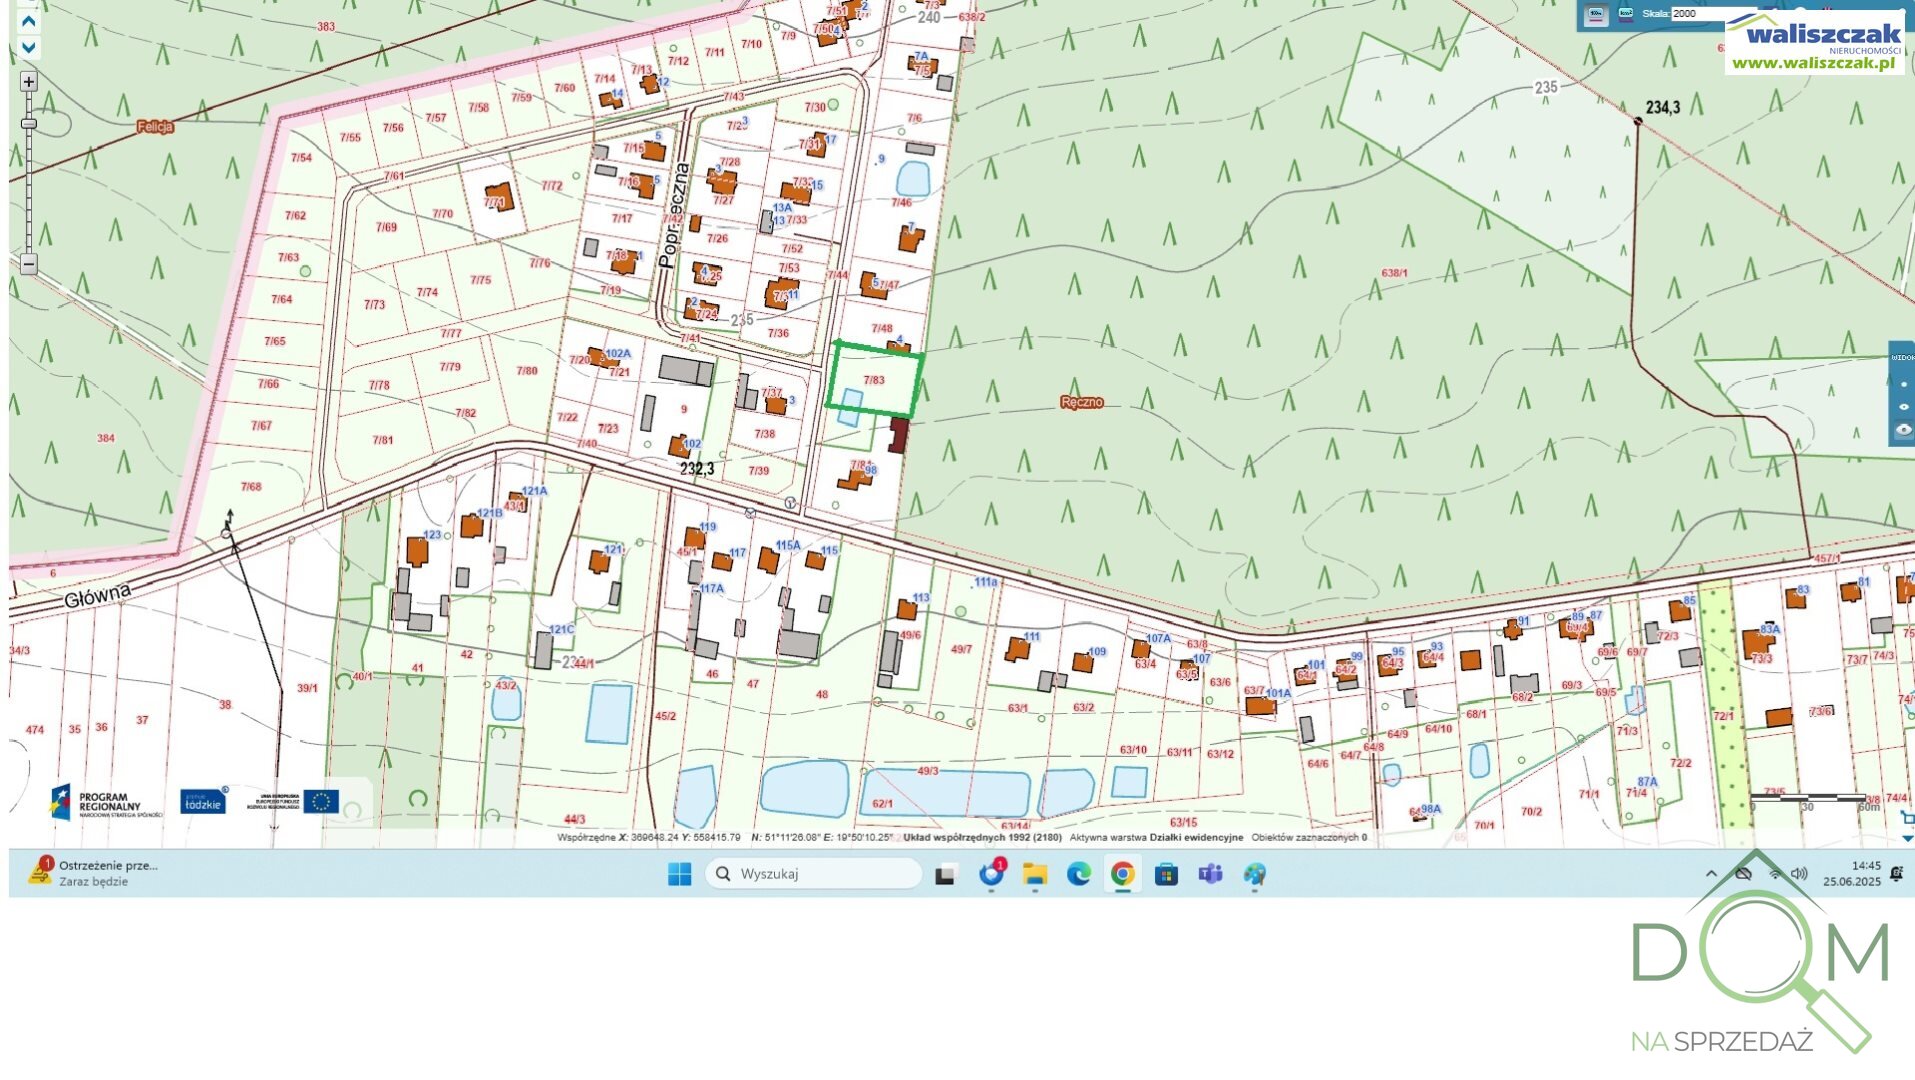Click the zoom out minus button
The height and width of the screenshot is (1080, 1915).
point(29,264)
